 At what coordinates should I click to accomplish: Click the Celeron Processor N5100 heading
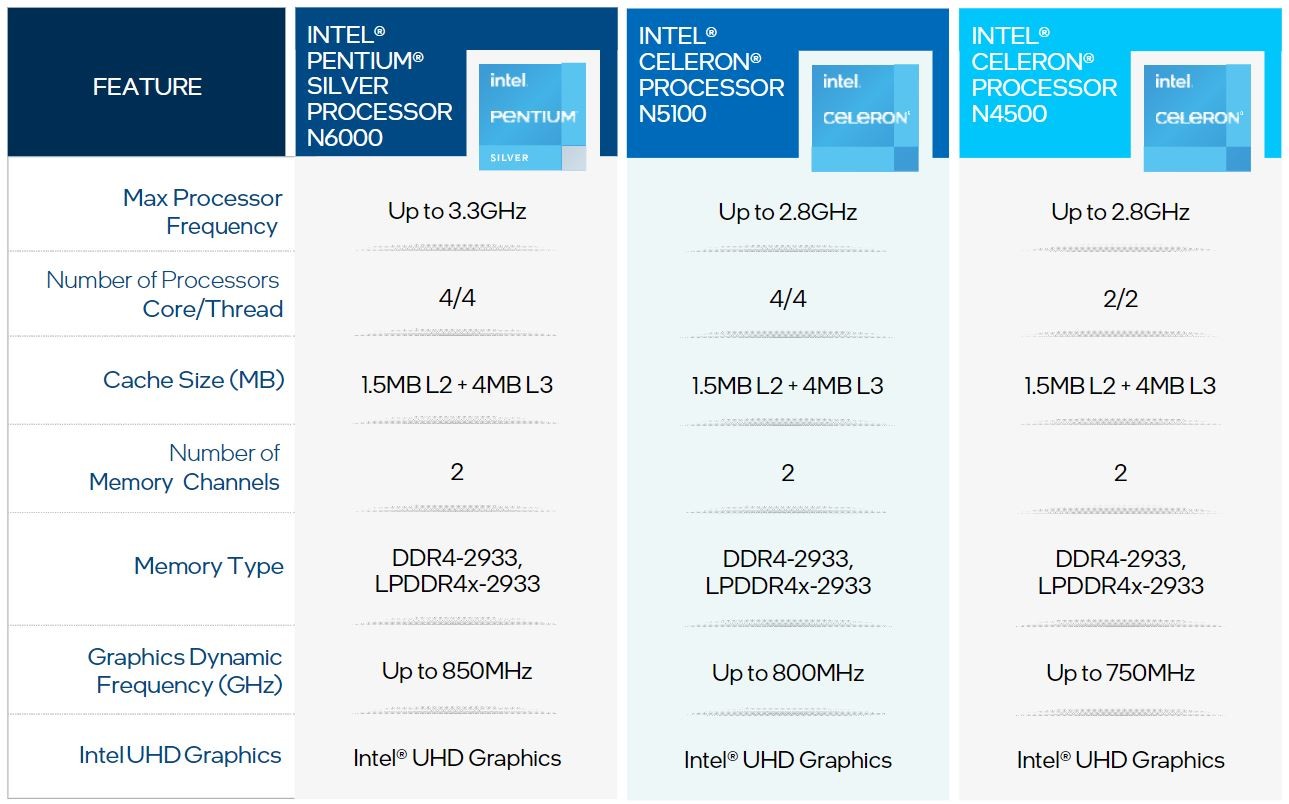point(712,75)
